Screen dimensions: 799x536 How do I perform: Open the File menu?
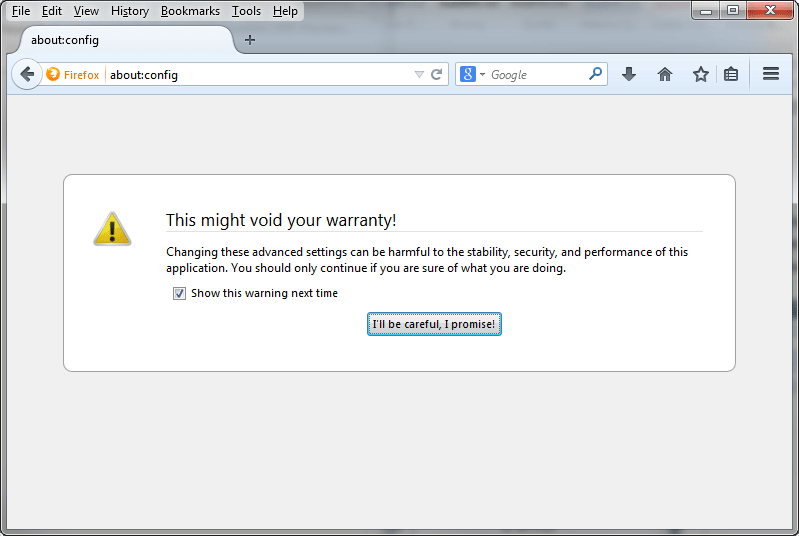click(21, 11)
